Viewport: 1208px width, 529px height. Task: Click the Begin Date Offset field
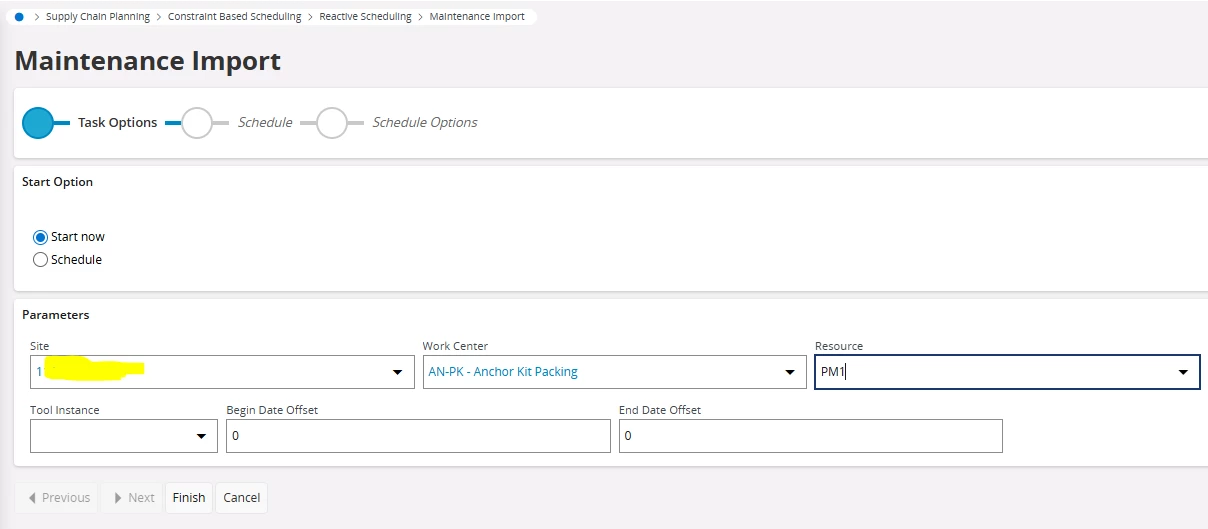pyautogui.click(x=418, y=436)
